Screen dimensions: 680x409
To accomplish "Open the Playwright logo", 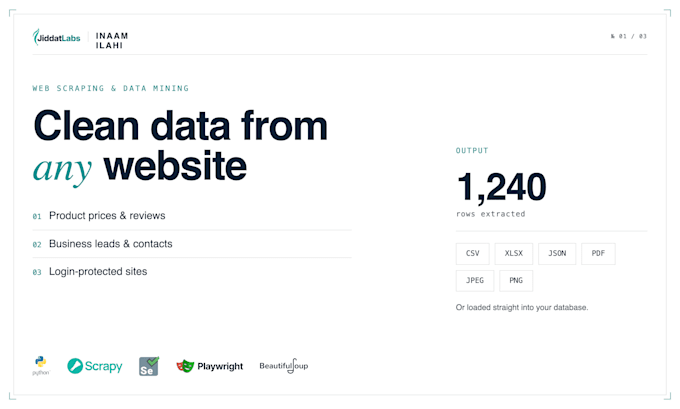I will click(x=209, y=366).
